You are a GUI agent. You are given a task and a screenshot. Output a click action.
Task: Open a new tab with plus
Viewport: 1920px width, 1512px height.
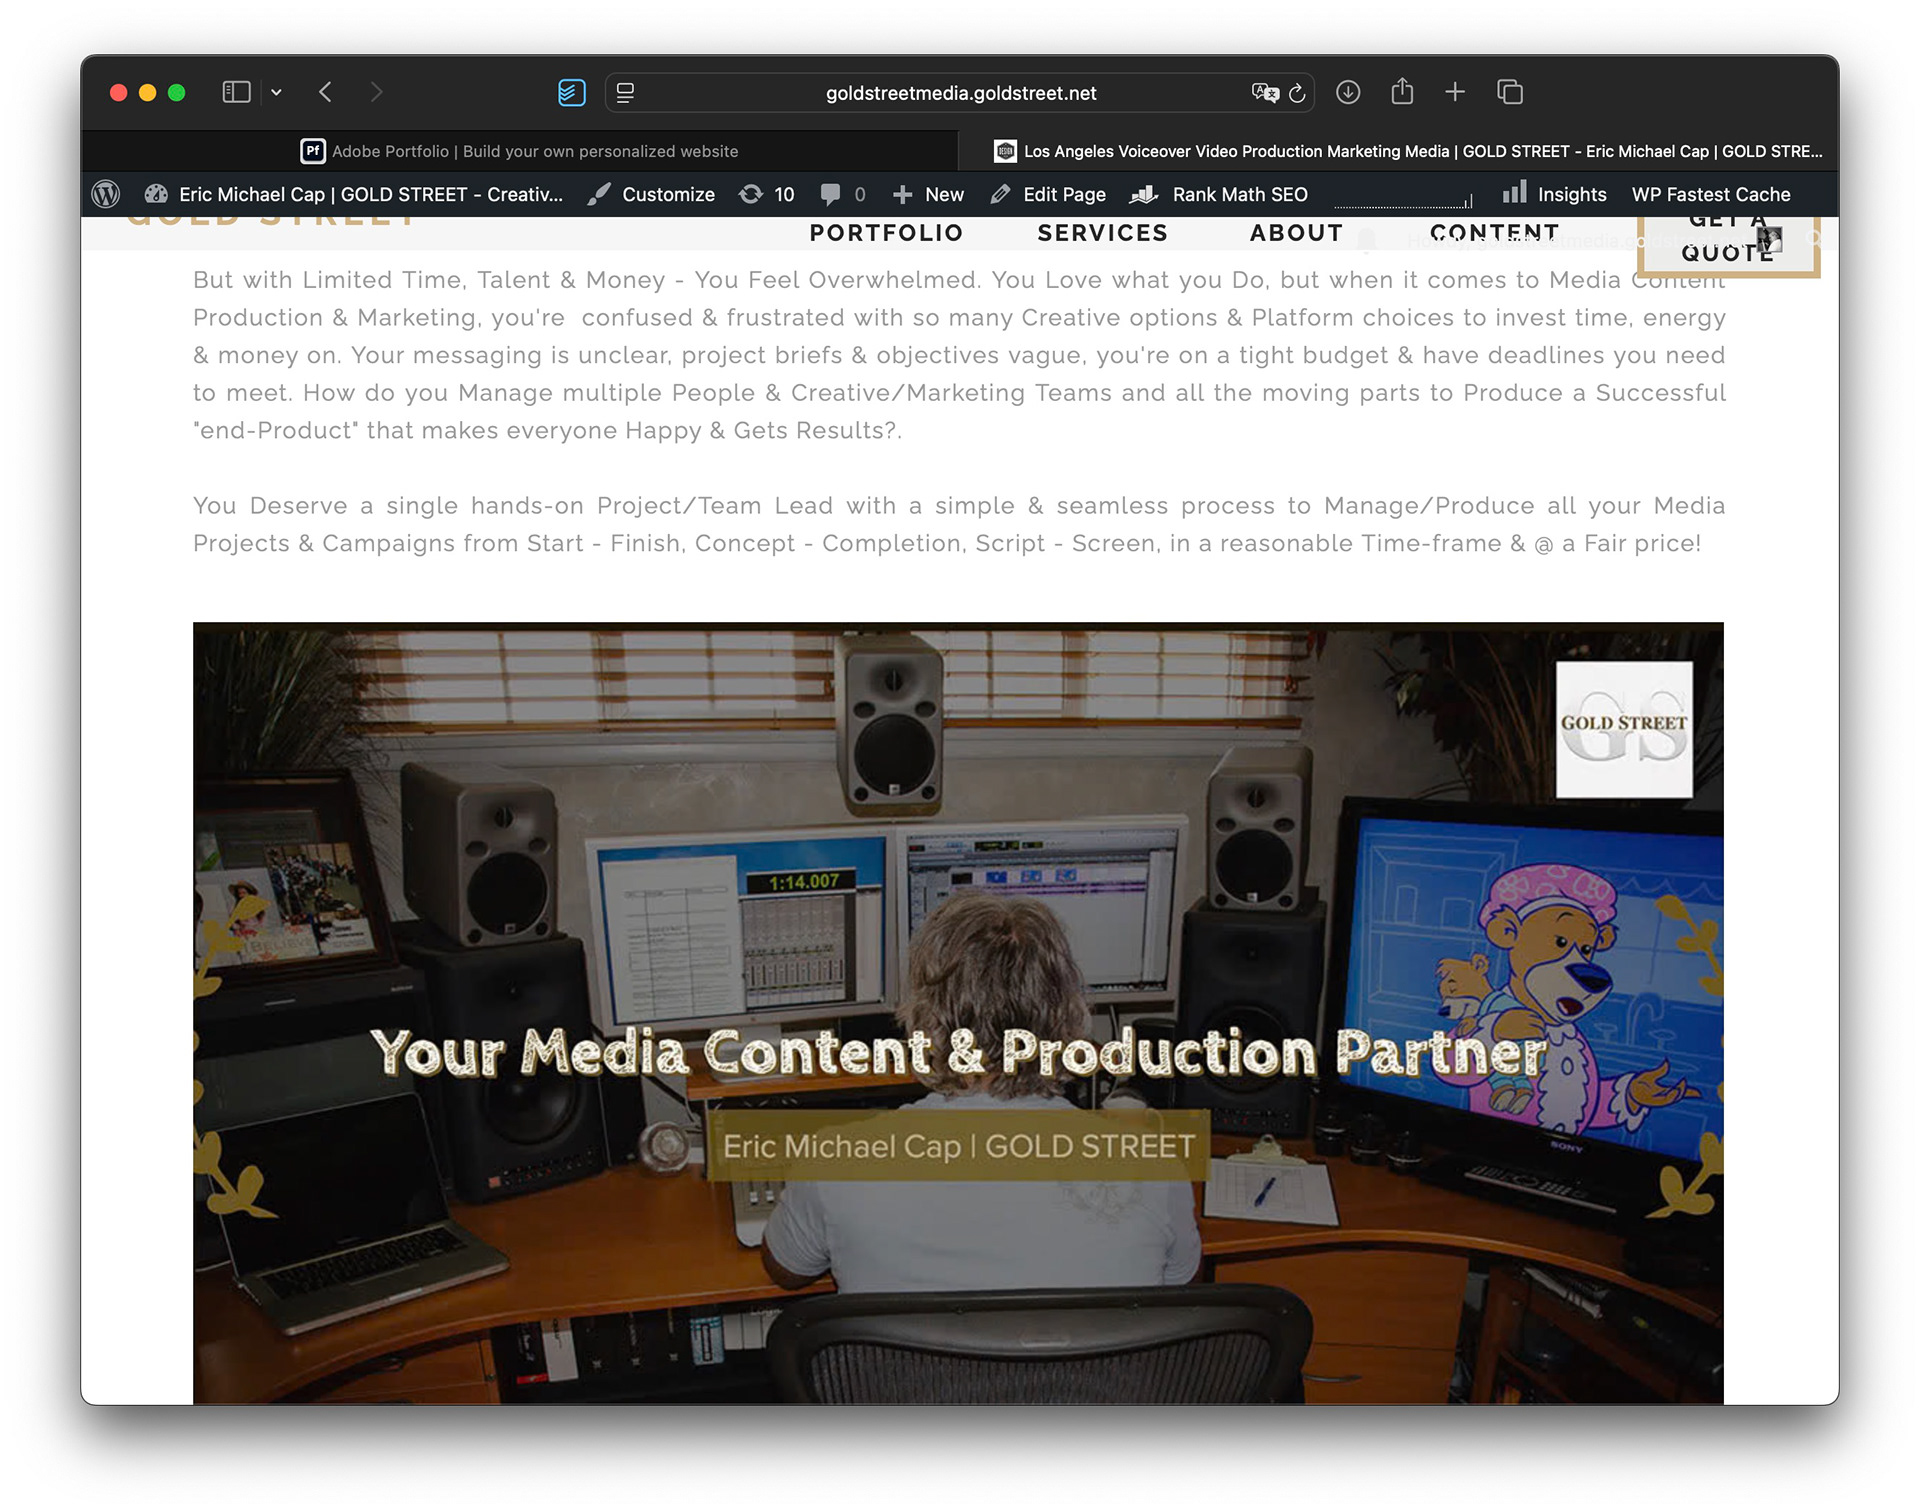point(1455,92)
